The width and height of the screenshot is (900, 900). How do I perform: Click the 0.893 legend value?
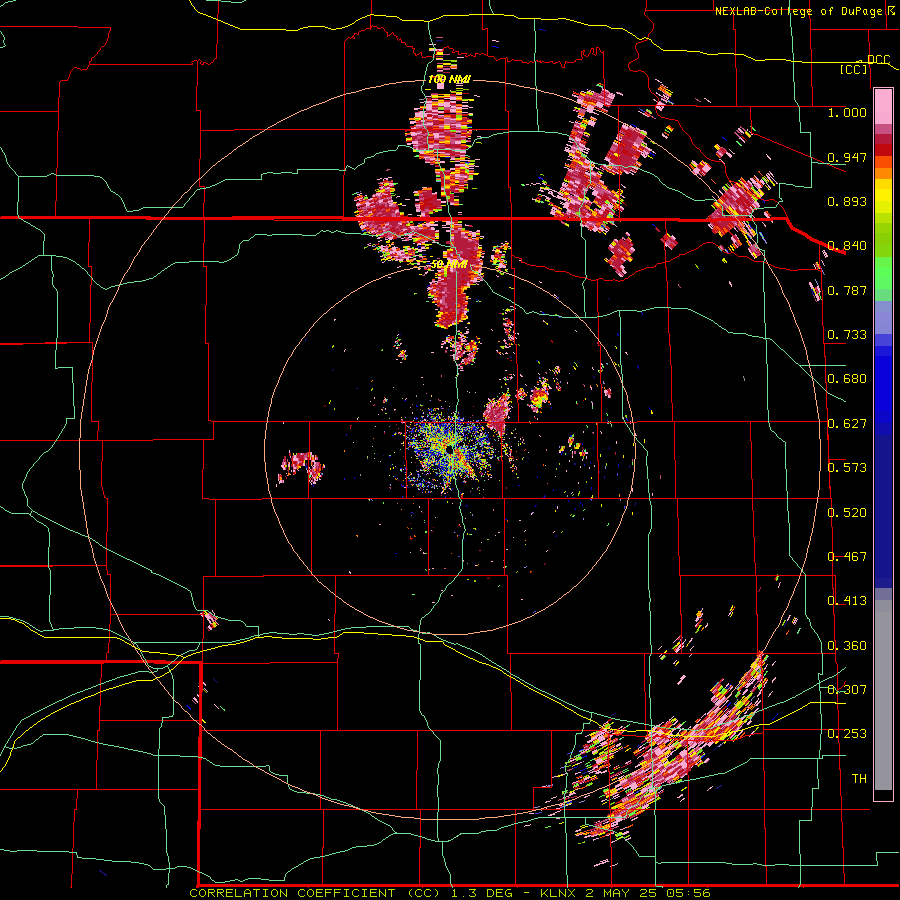pos(847,201)
